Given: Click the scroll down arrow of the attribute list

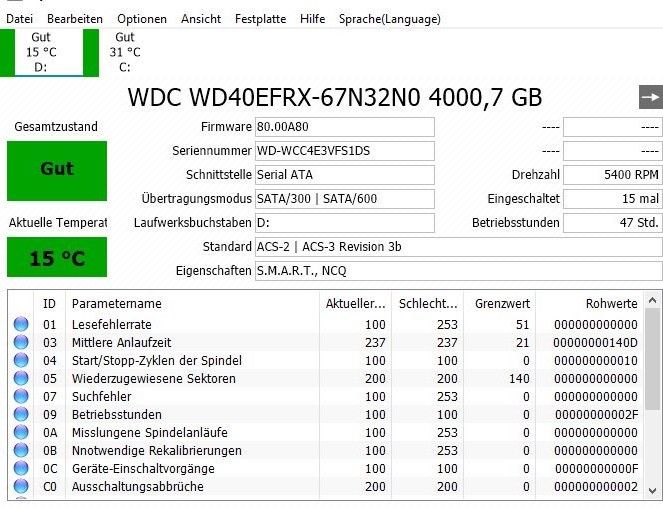Looking at the screenshot, I should pyautogui.click(x=652, y=491).
